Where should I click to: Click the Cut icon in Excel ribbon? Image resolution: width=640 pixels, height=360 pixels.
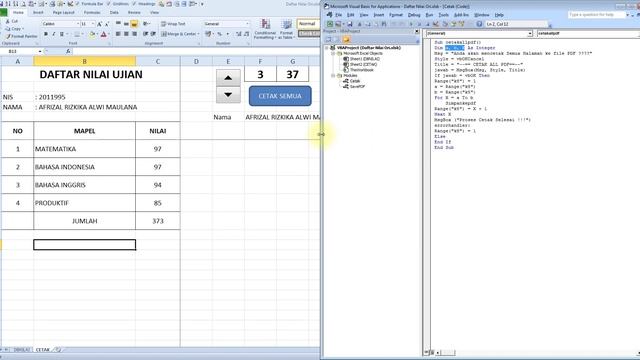click(8, 21)
